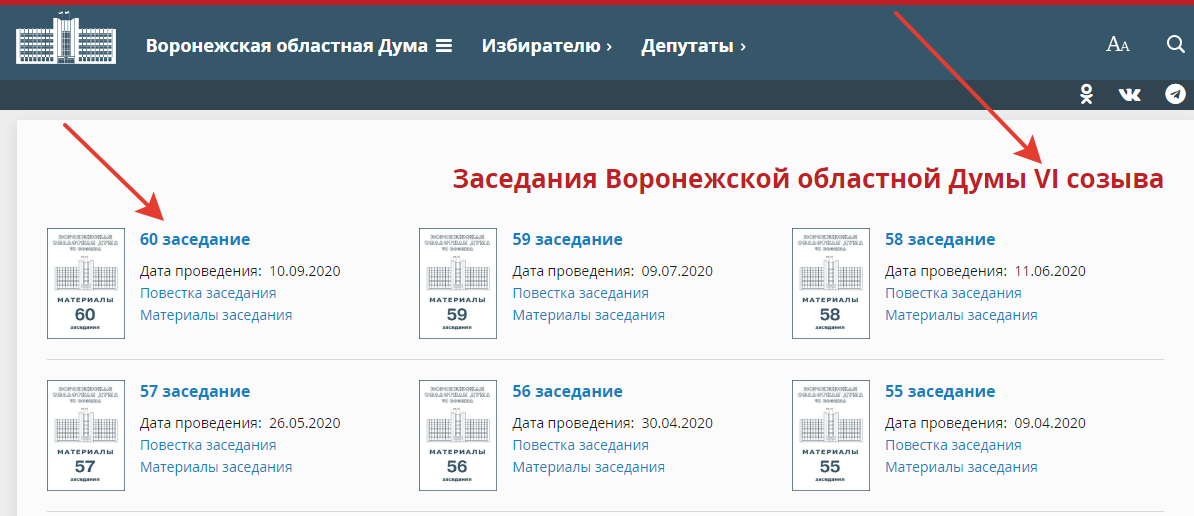
Task: Open Материалы заседания for session 58
Action: tap(961, 315)
